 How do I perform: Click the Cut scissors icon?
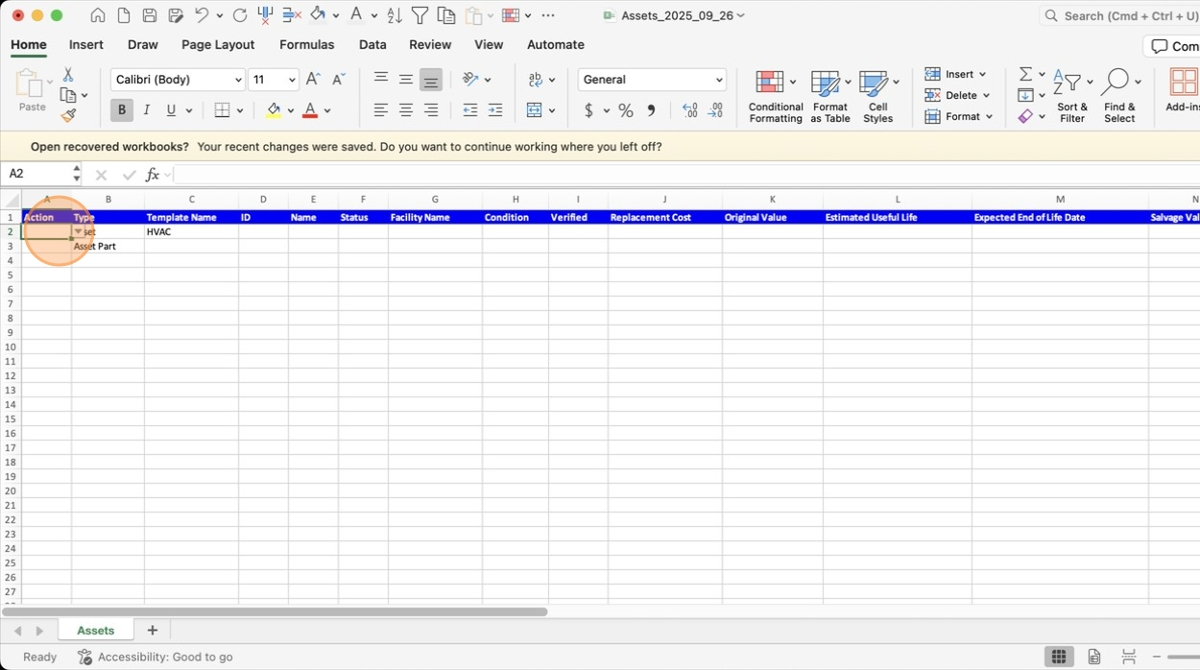point(68,75)
